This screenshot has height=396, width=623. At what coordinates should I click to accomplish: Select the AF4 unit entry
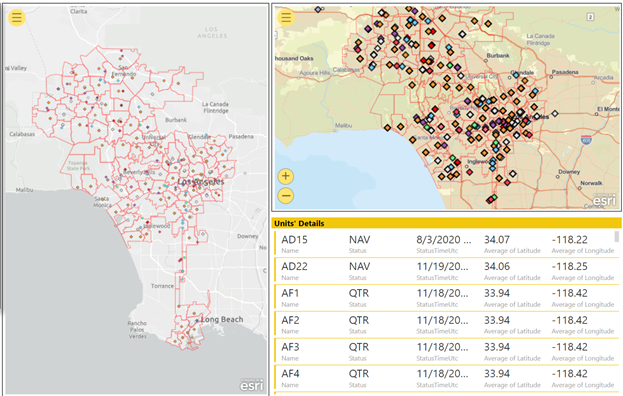445,378
